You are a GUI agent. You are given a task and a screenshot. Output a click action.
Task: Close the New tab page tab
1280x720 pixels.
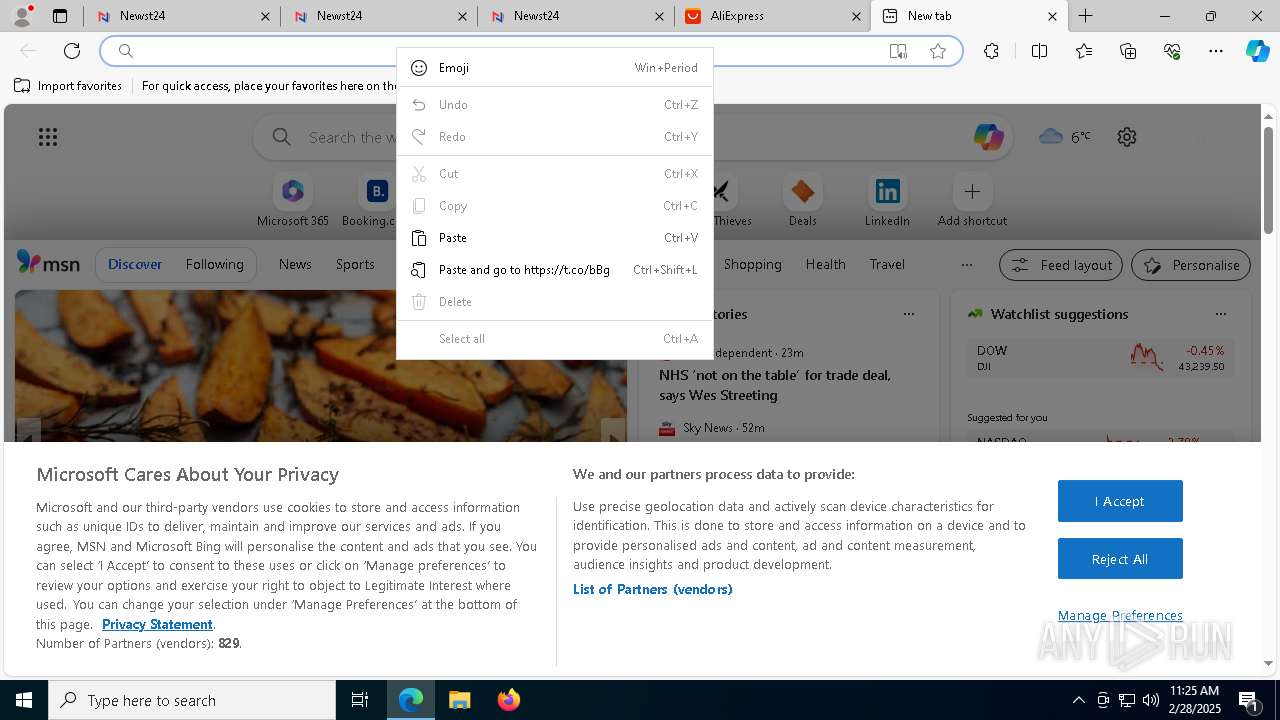(x=1052, y=16)
